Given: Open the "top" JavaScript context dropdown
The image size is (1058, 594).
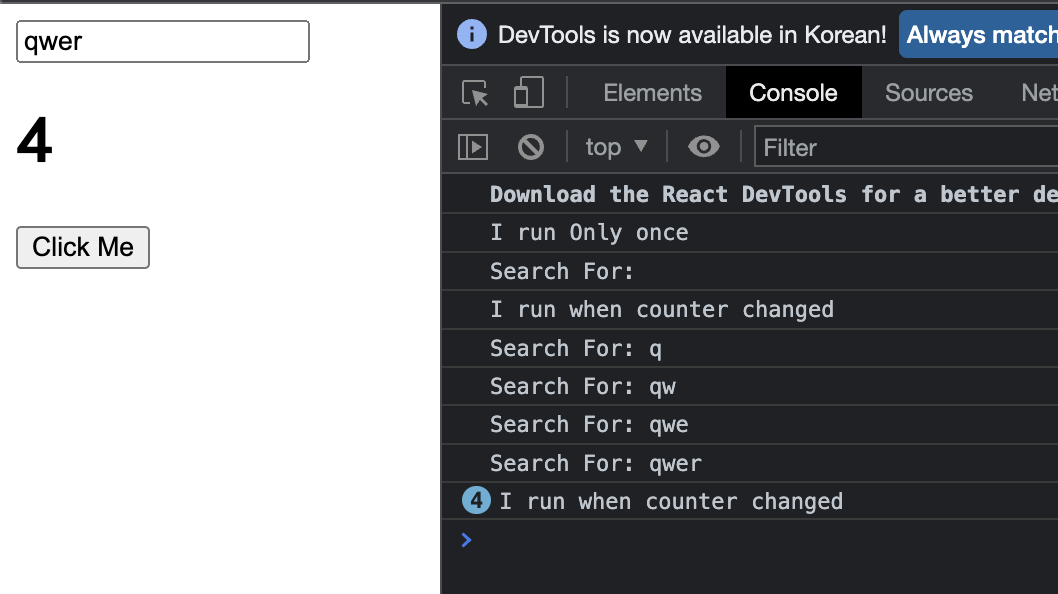Looking at the screenshot, I should tap(616, 147).
